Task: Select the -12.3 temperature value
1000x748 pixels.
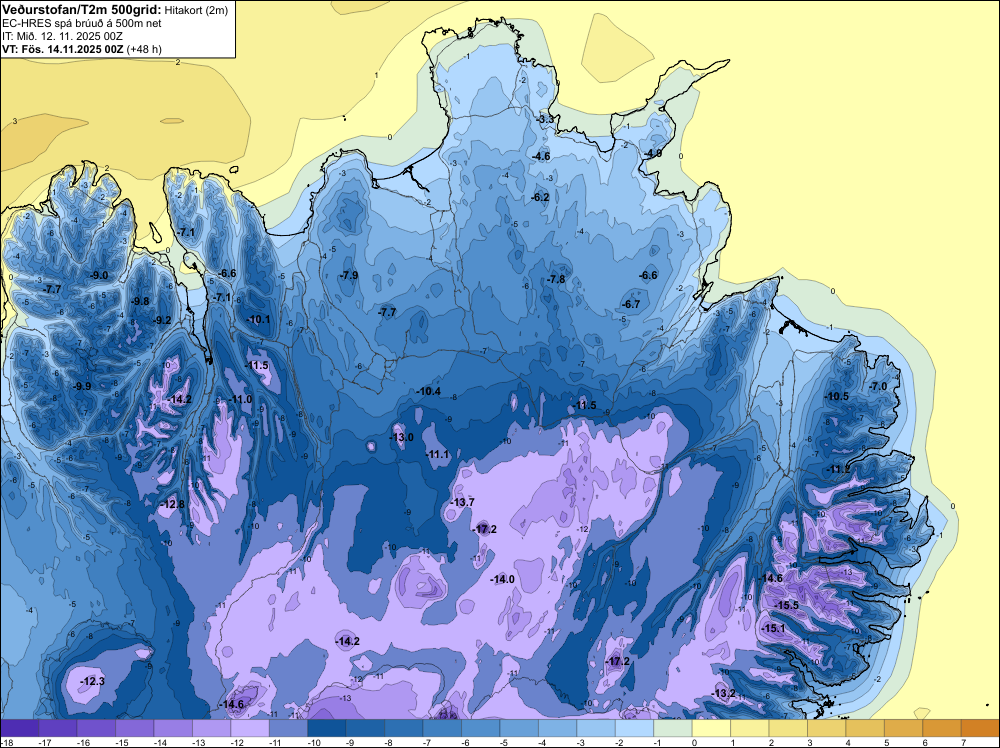Action: [x=92, y=681]
